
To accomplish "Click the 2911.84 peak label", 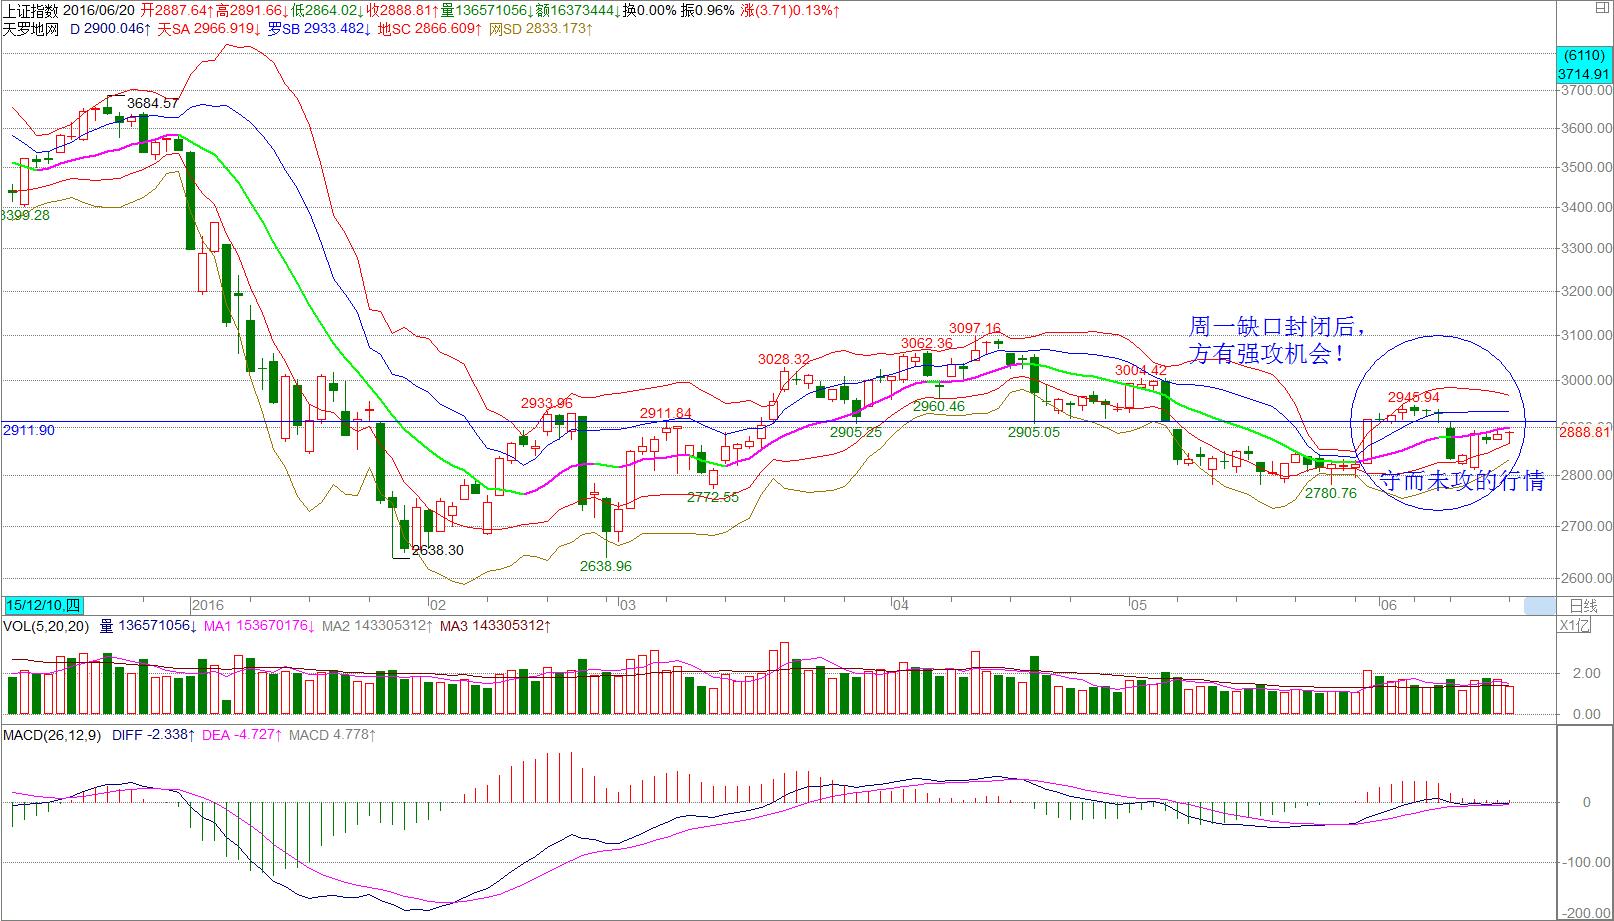I will 666,413.
